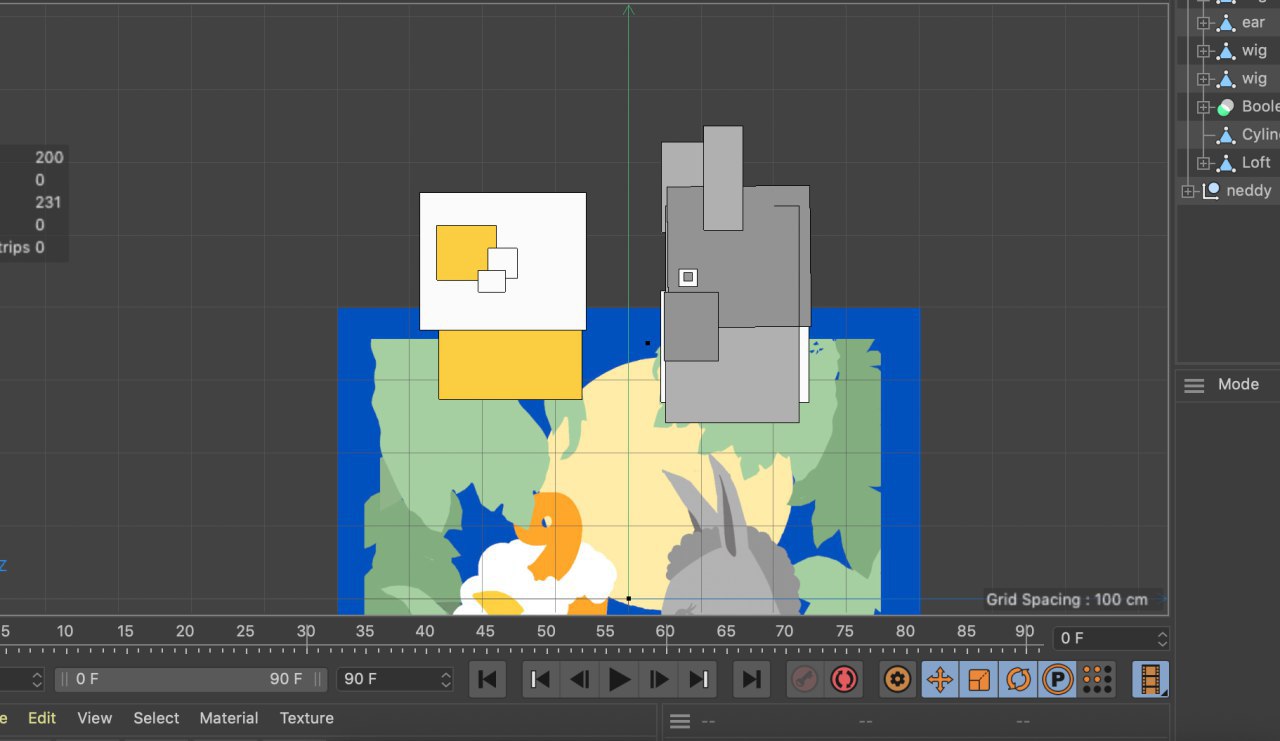Open the View menu in material manager
The height and width of the screenshot is (741, 1280).
coord(95,718)
